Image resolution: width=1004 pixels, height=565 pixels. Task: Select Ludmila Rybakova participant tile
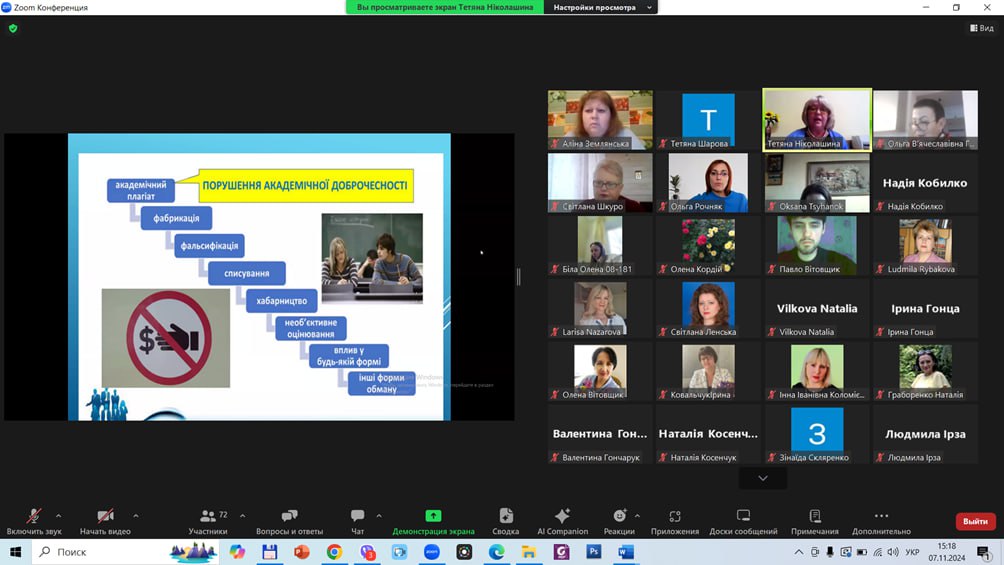(x=925, y=245)
